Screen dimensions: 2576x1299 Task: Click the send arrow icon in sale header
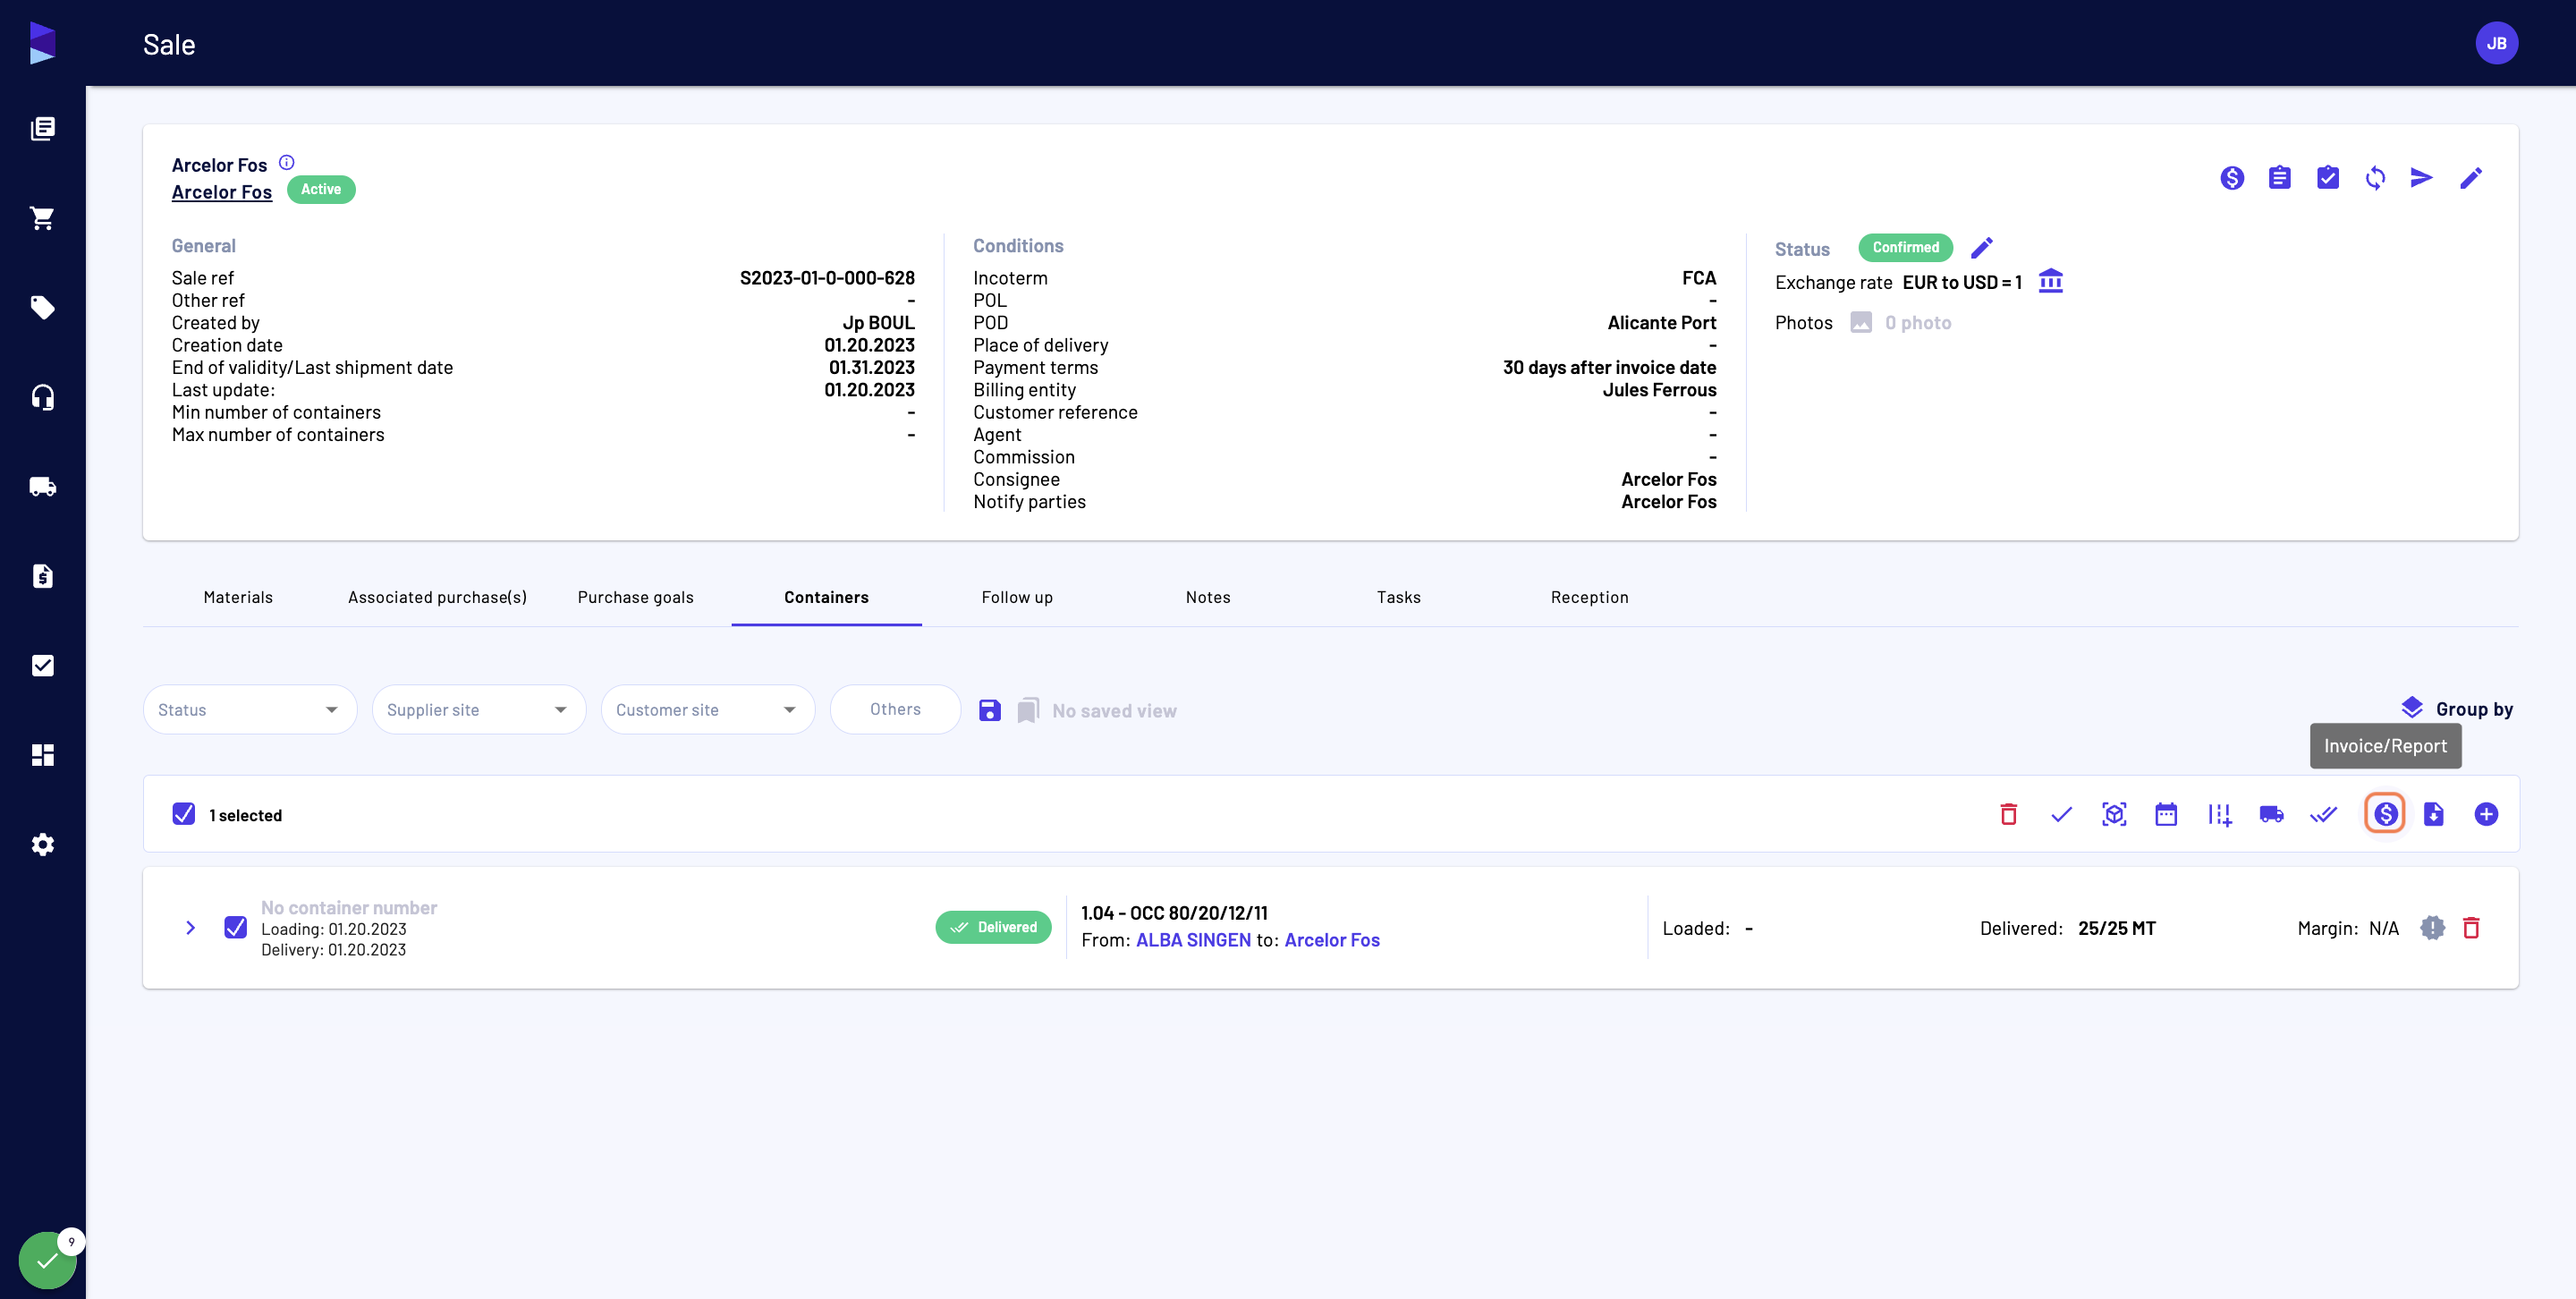click(x=2421, y=178)
